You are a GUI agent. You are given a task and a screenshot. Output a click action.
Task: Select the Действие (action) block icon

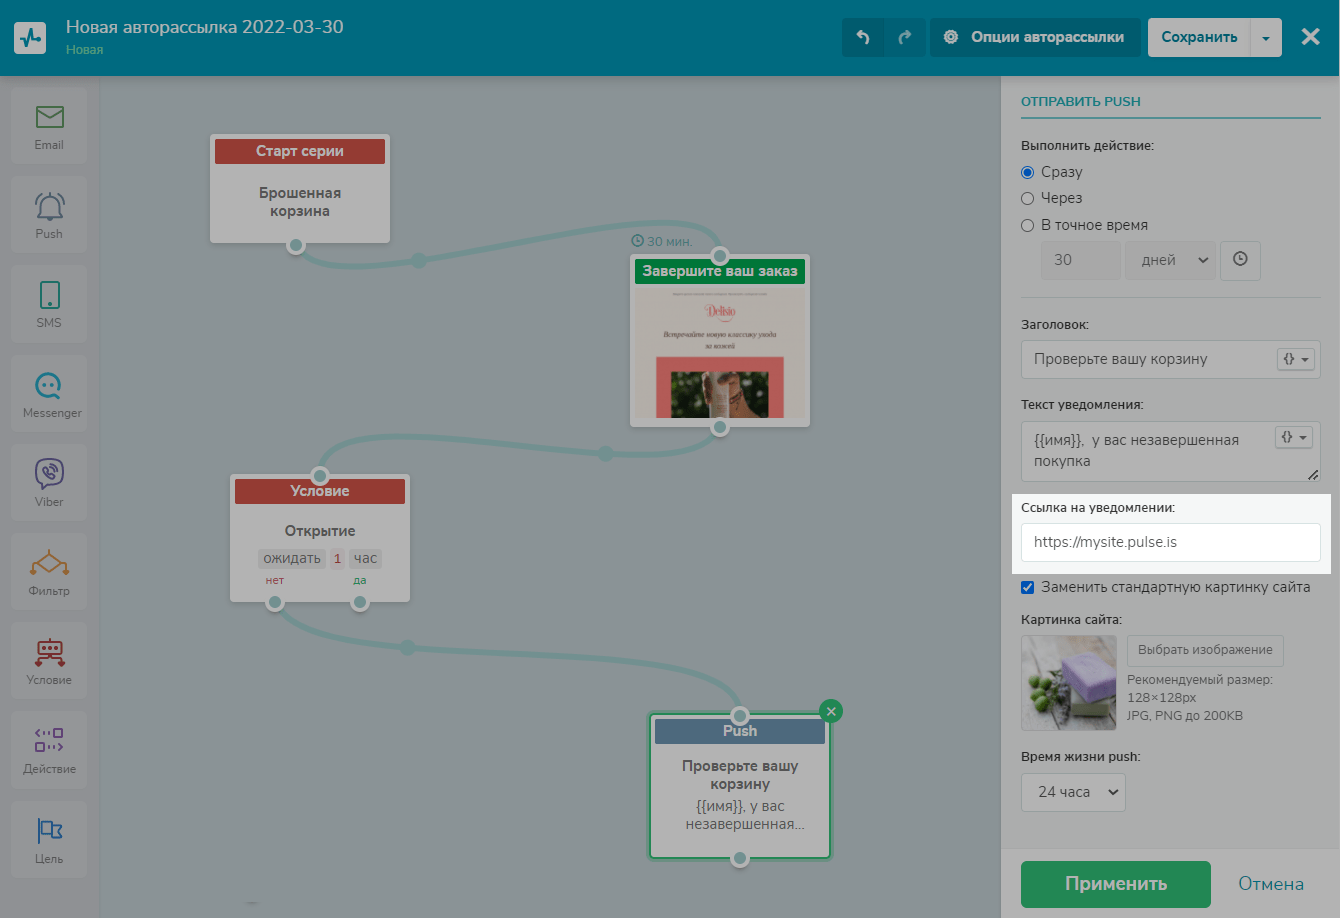pos(49,742)
